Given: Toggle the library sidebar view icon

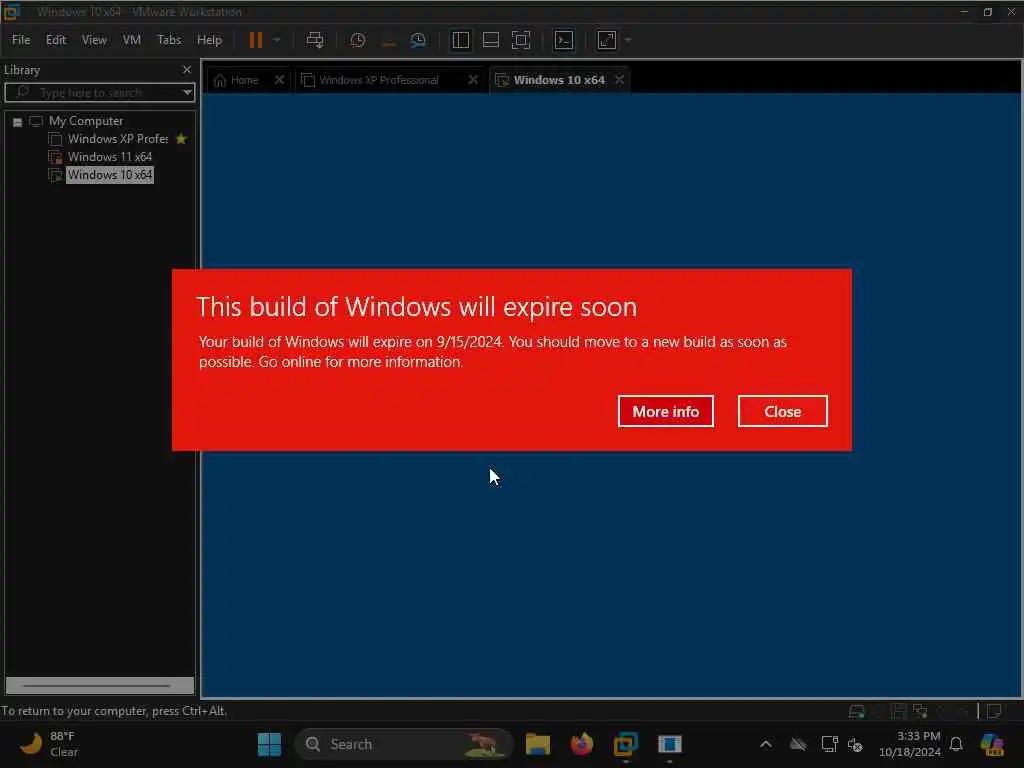Looking at the screenshot, I should click(460, 40).
